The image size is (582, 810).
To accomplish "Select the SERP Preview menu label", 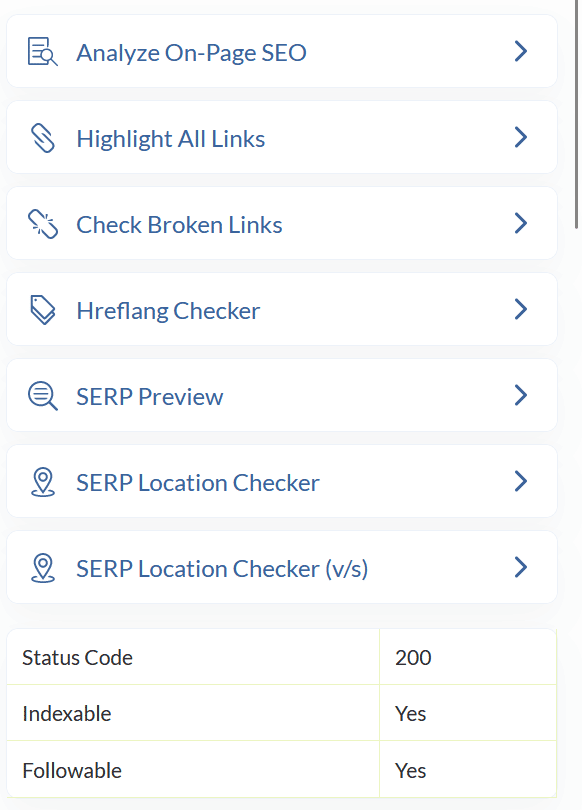I will click(150, 397).
